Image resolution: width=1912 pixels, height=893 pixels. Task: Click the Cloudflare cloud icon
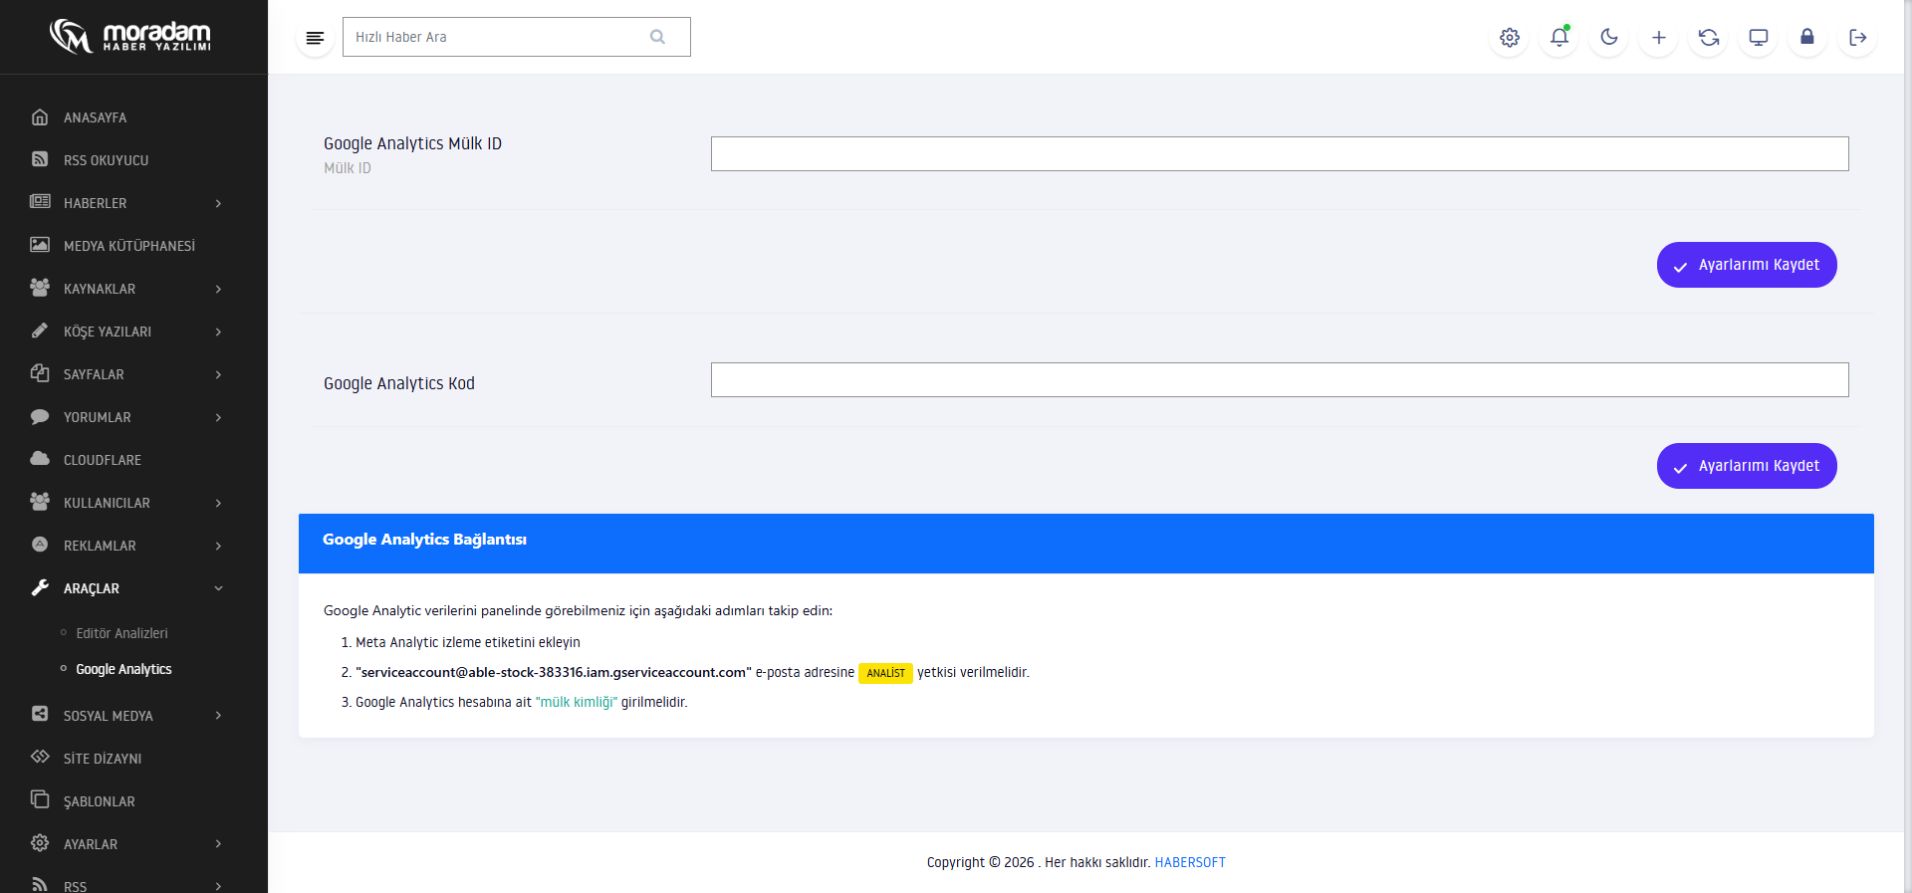pos(40,459)
